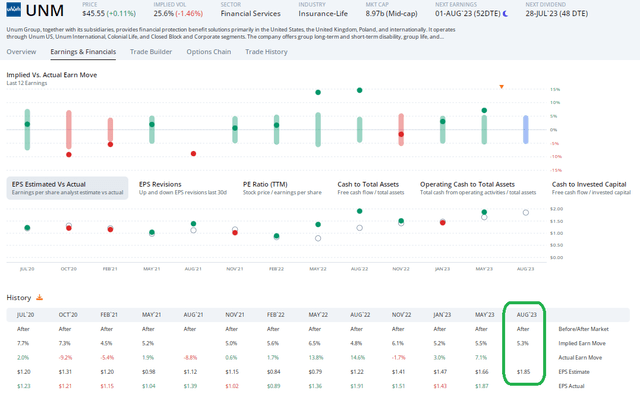The width and height of the screenshot is (640, 394).
Task: Click the blue AUG'23 implied move bar
Action: (x=526, y=129)
